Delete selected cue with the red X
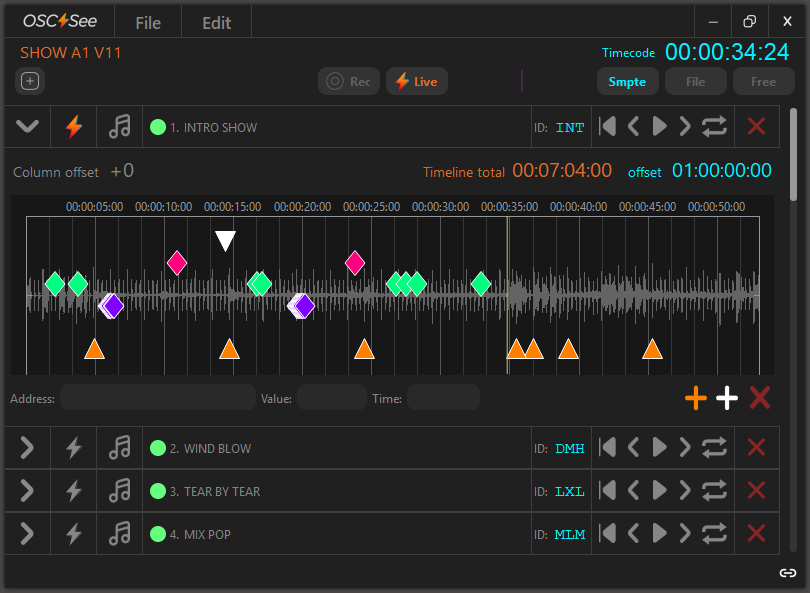The image size is (810, 593). pyautogui.click(x=760, y=398)
